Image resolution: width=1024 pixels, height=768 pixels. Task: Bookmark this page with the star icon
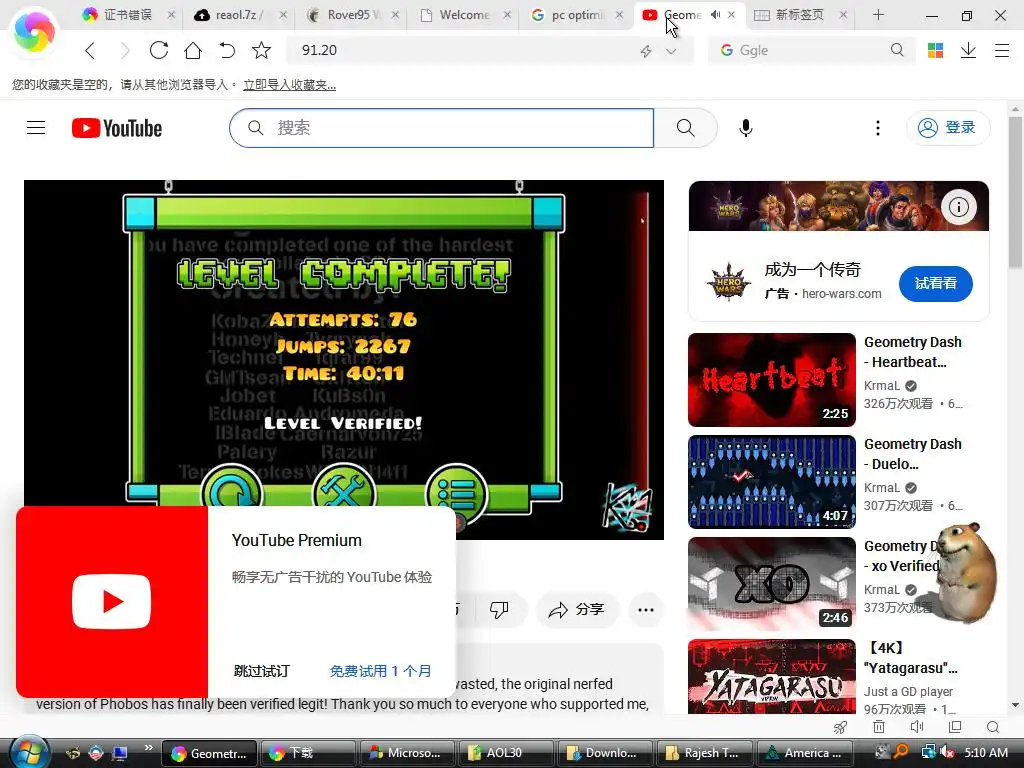(261, 50)
